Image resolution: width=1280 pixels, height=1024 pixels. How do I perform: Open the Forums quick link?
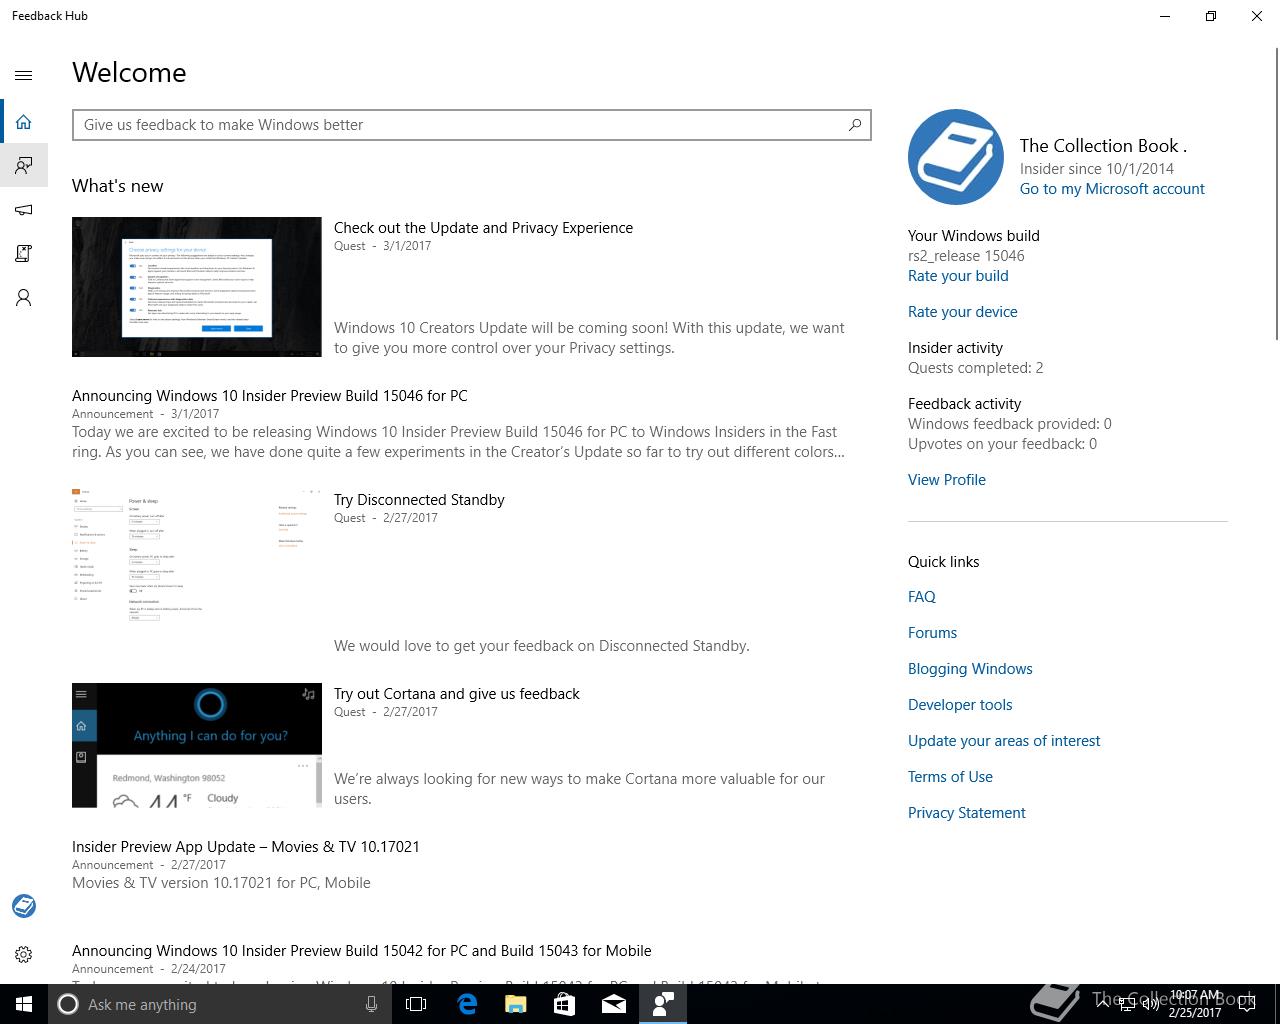(x=933, y=633)
